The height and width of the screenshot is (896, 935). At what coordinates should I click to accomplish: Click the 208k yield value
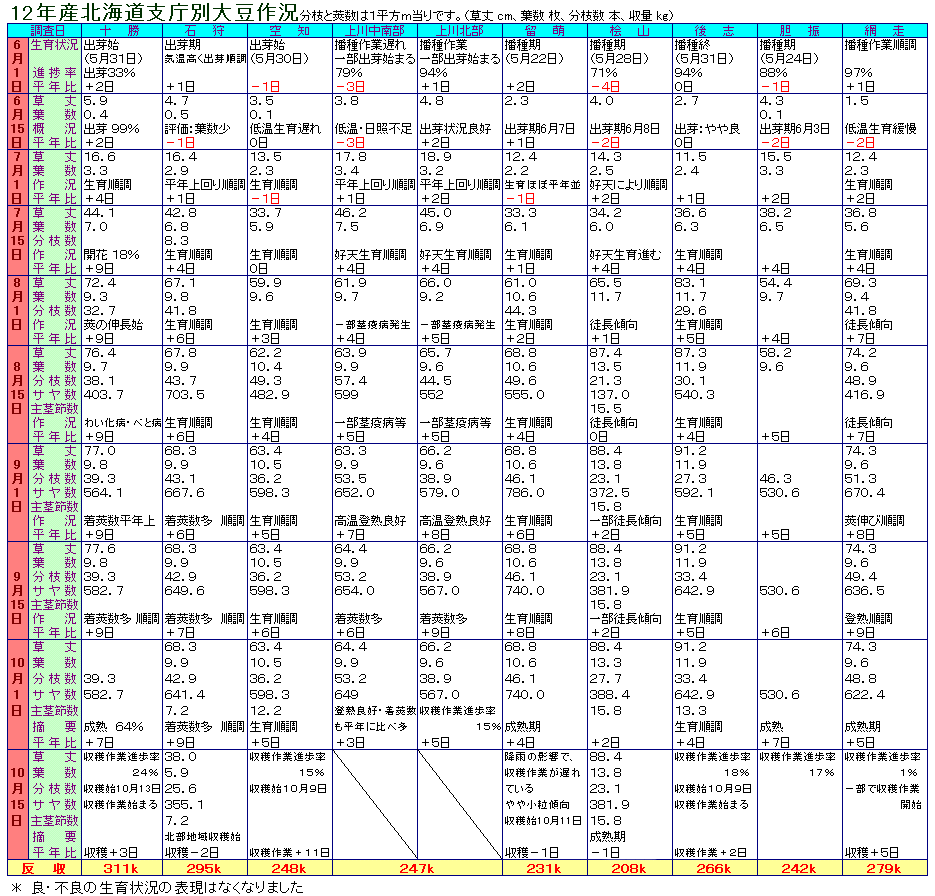(x=629, y=868)
